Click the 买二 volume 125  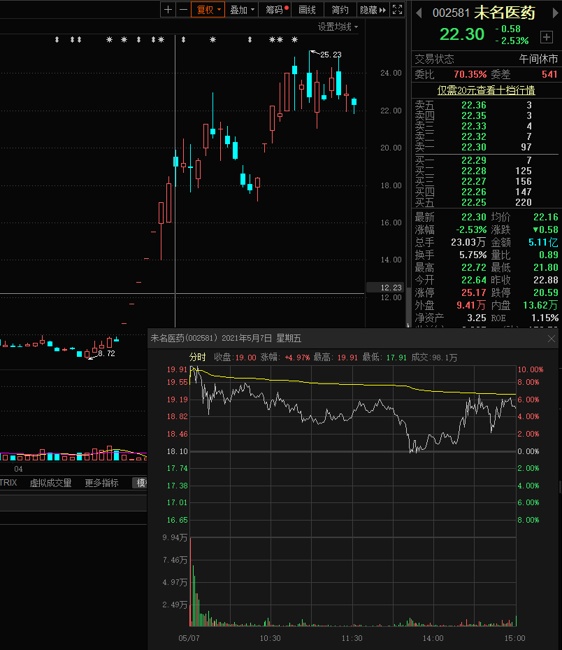523,171
